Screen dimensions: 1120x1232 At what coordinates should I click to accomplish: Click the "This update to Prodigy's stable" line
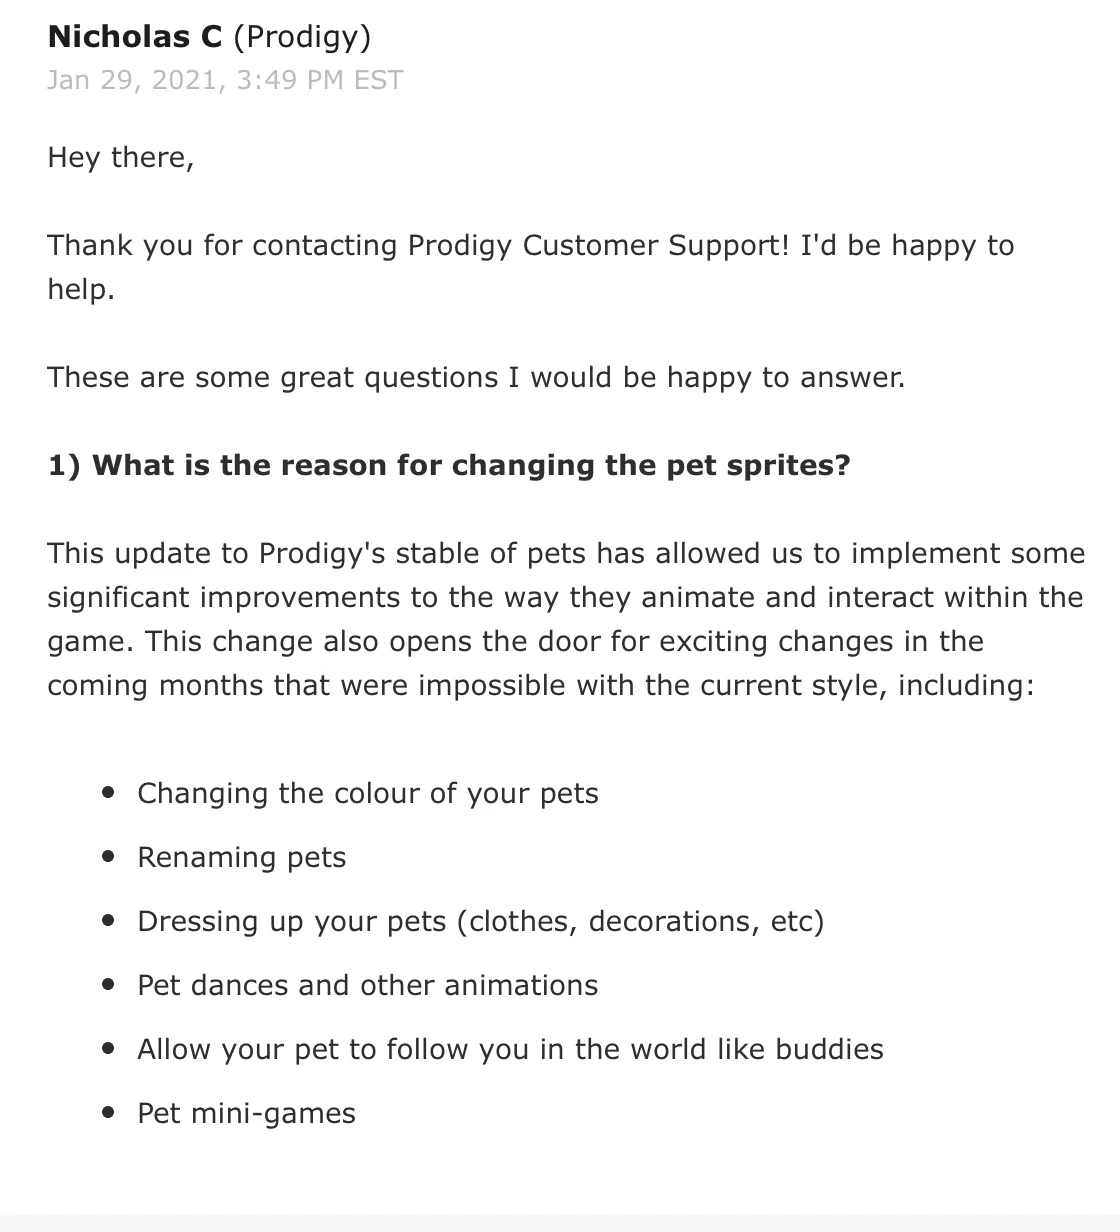pyautogui.click(x=565, y=554)
